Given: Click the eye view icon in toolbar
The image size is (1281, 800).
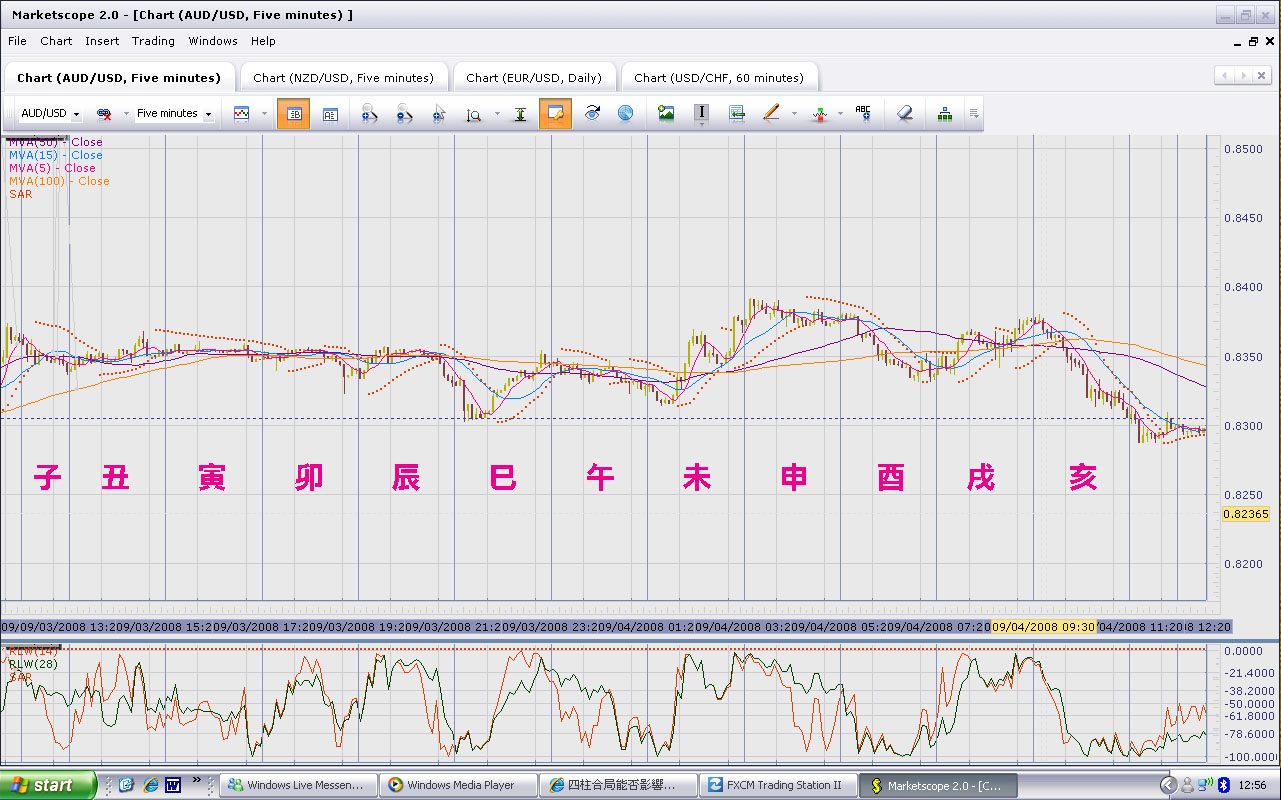Looking at the screenshot, I should [x=592, y=114].
